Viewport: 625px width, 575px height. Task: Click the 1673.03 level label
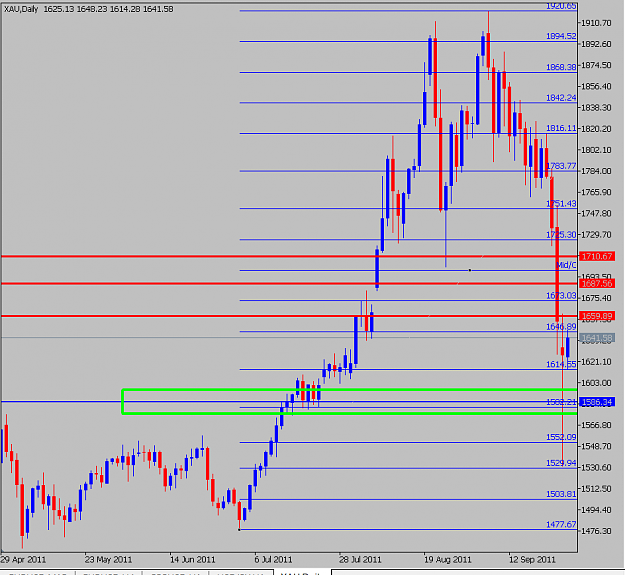click(x=561, y=296)
